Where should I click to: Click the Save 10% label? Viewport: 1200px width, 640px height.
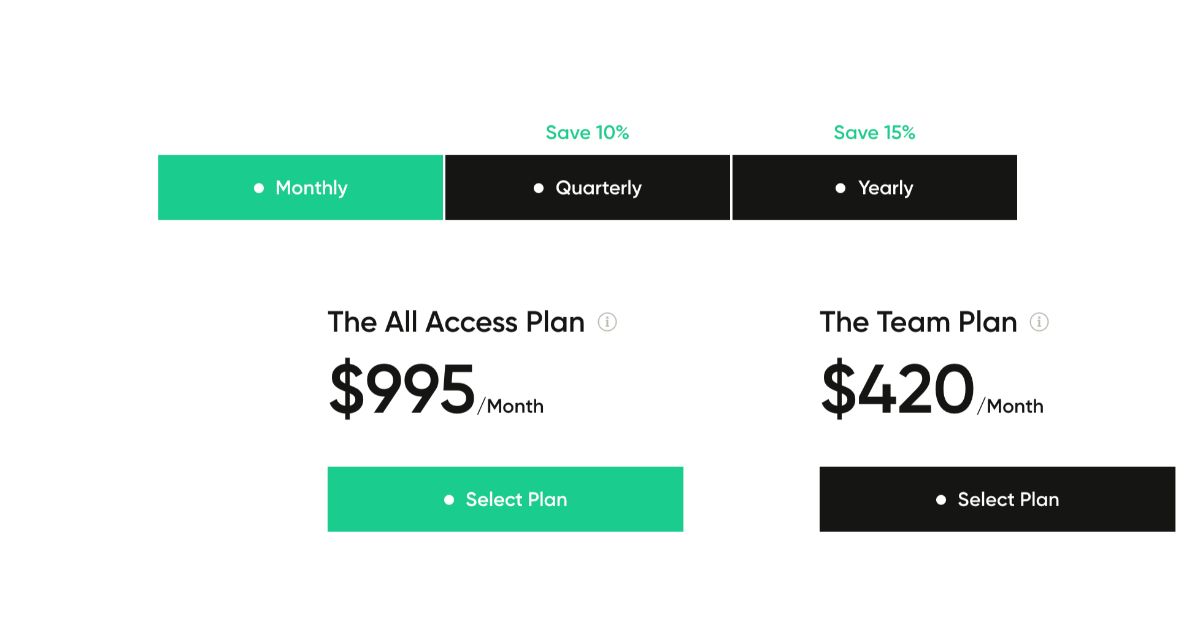587,133
